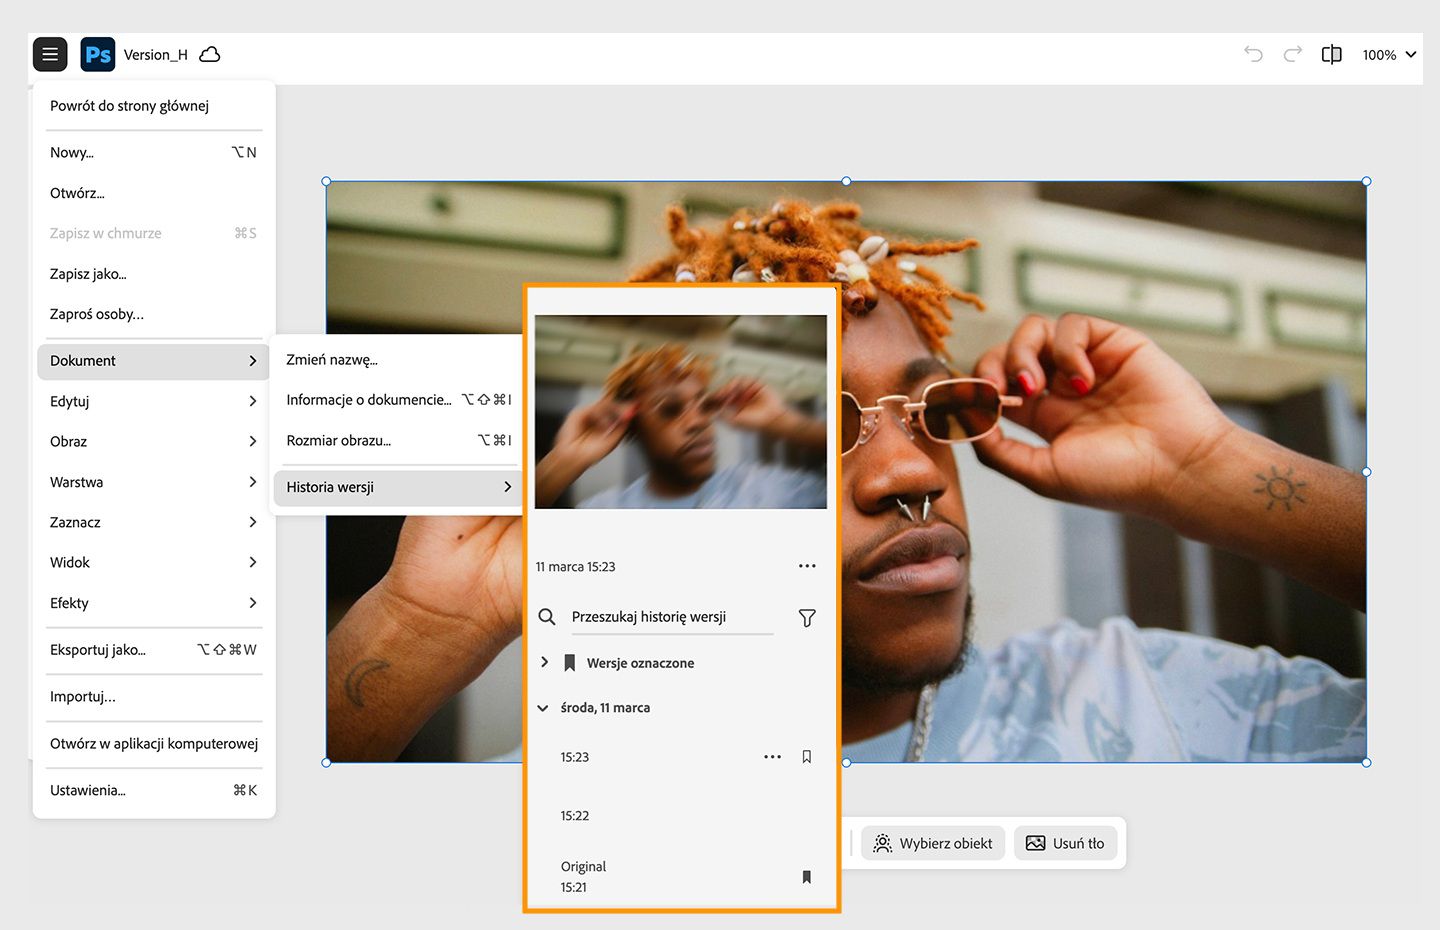1440x930 pixels.
Task: Open the version history filter funnel
Action: (807, 618)
